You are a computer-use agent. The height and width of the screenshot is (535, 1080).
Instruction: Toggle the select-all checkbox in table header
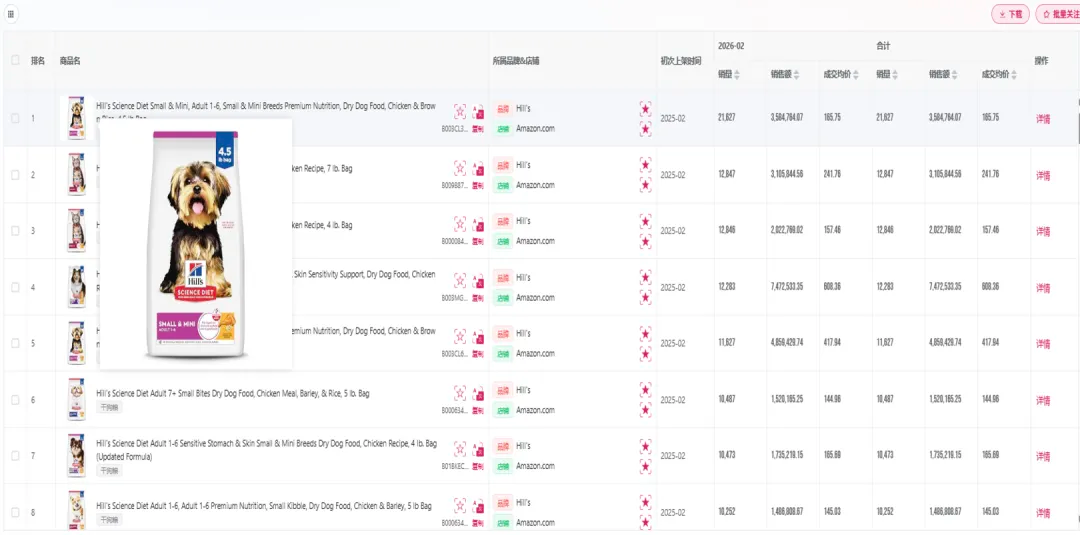point(15,60)
